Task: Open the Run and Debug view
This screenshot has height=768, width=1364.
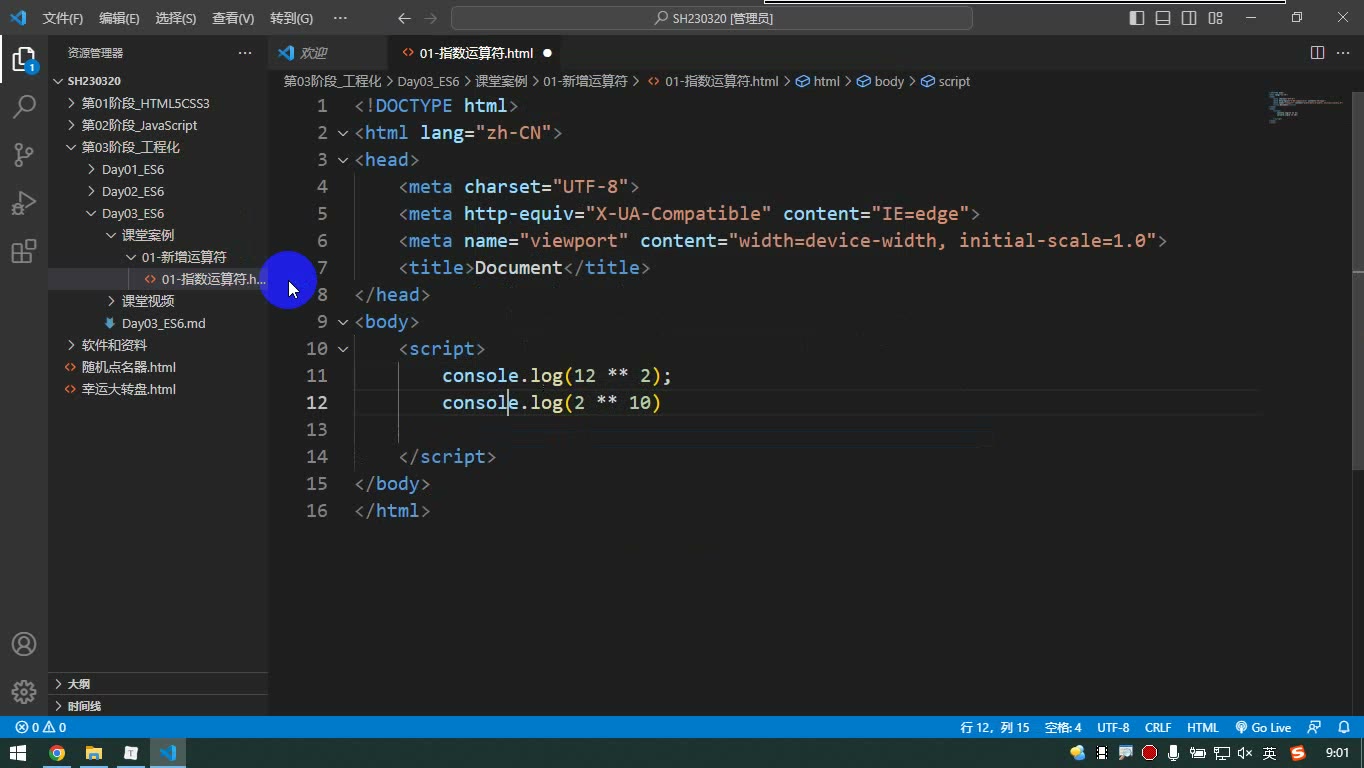Action: click(23, 203)
